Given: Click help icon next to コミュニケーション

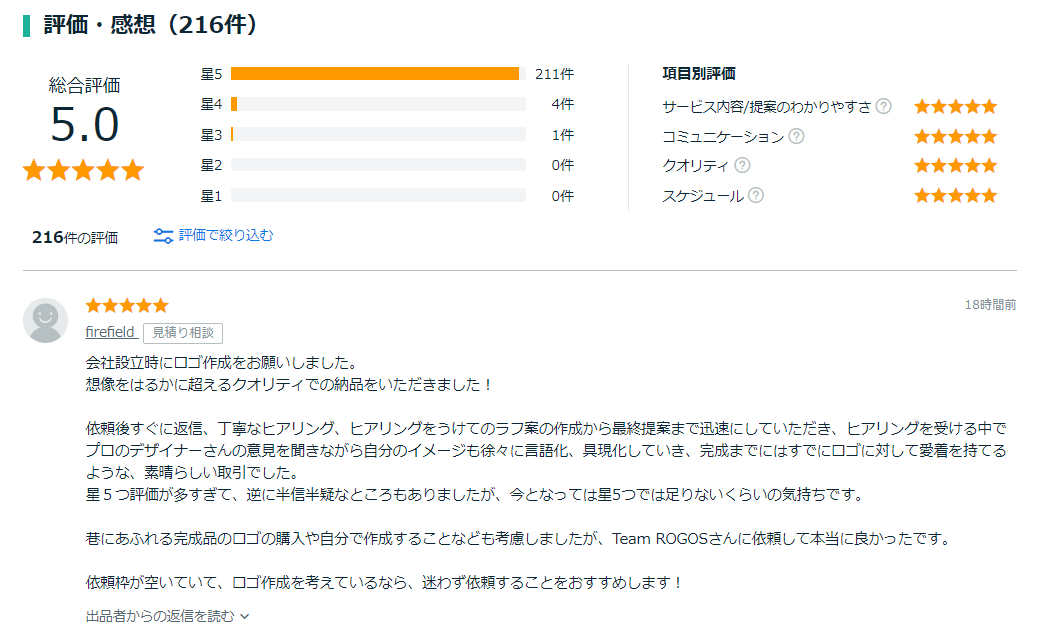Looking at the screenshot, I should click(796, 136).
